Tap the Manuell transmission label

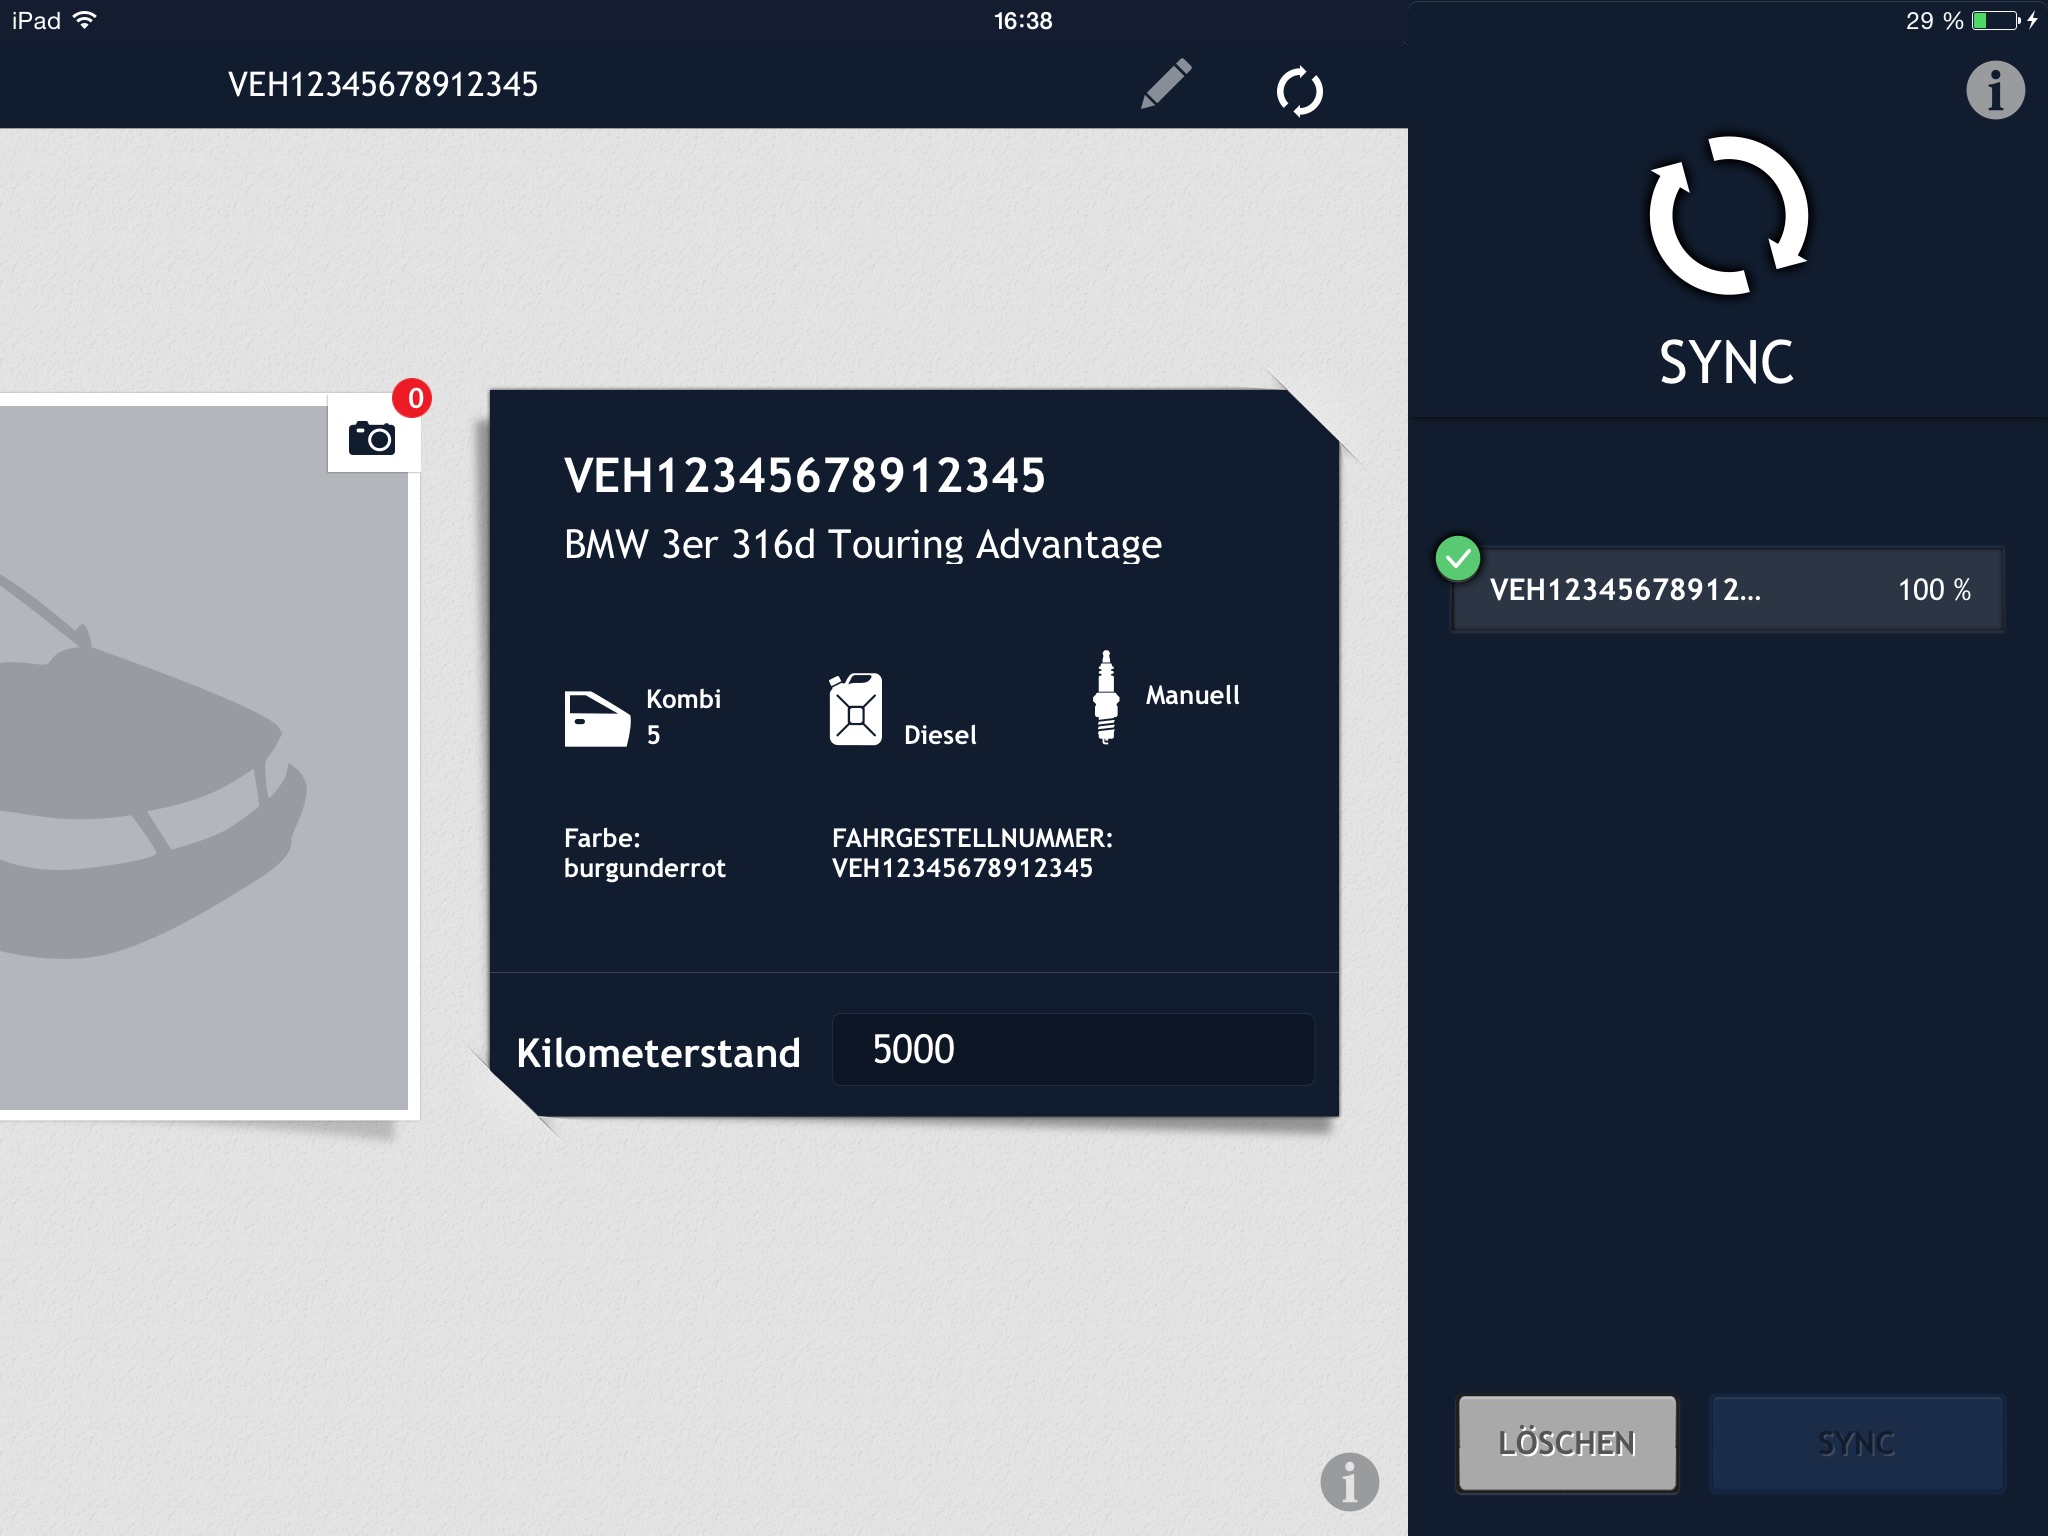1192,695
